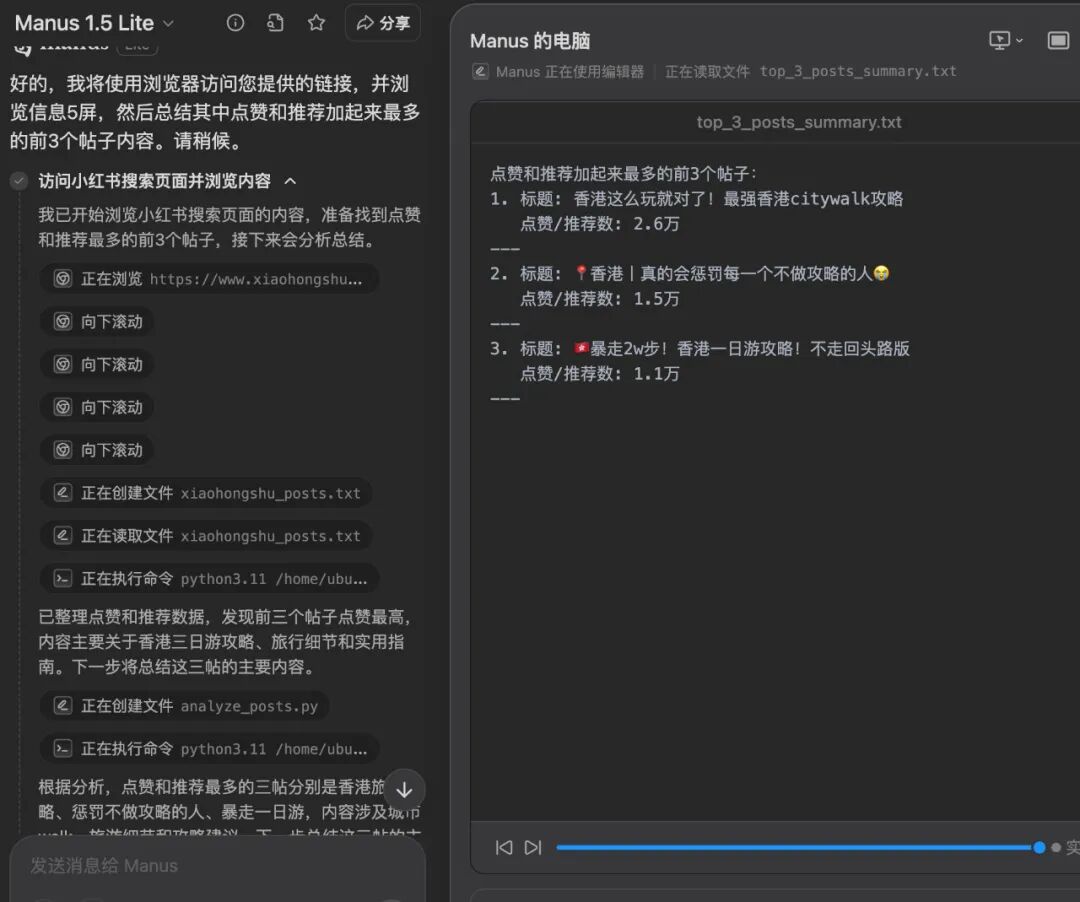Collapse the 访问小红书搜索页面并浏览内容 step
1080x902 pixels.
click(x=291, y=181)
